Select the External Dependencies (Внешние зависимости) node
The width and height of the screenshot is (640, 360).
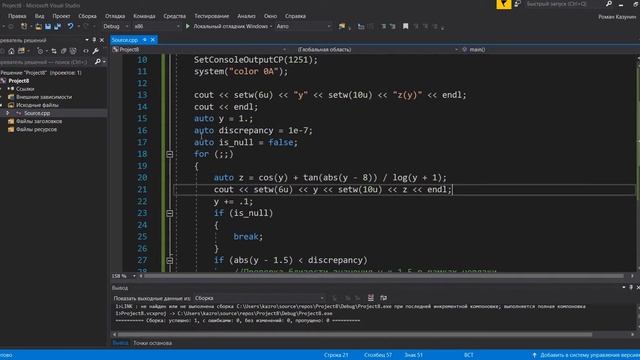tap(44, 97)
